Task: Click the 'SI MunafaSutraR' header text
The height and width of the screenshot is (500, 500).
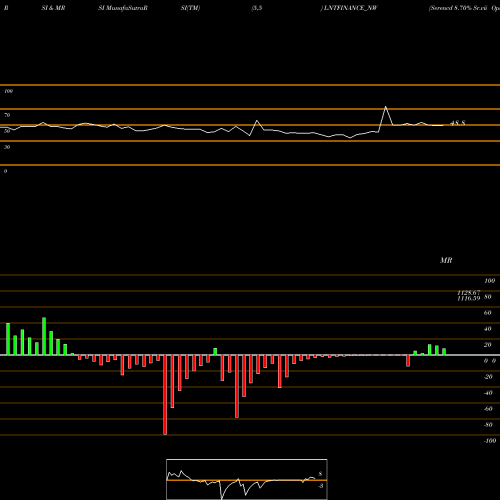Action: (123, 8)
